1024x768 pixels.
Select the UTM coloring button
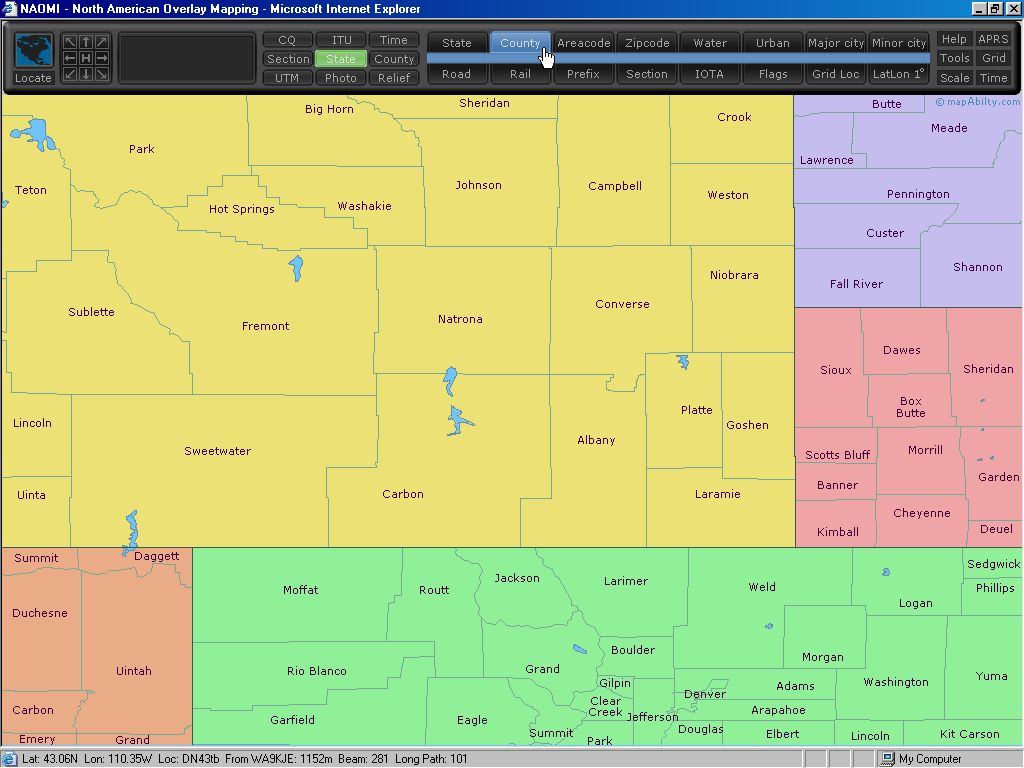(287, 78)
